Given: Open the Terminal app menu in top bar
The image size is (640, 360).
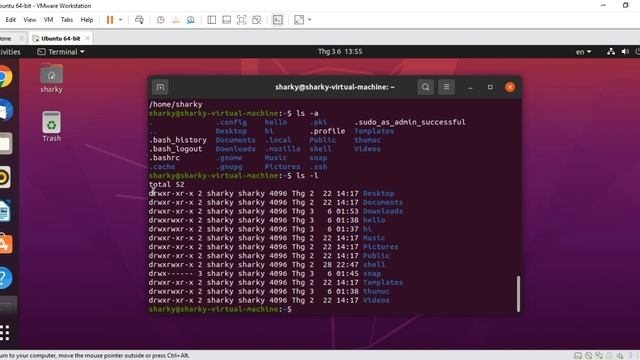Looking at the screenshot, I should [61, 52].
